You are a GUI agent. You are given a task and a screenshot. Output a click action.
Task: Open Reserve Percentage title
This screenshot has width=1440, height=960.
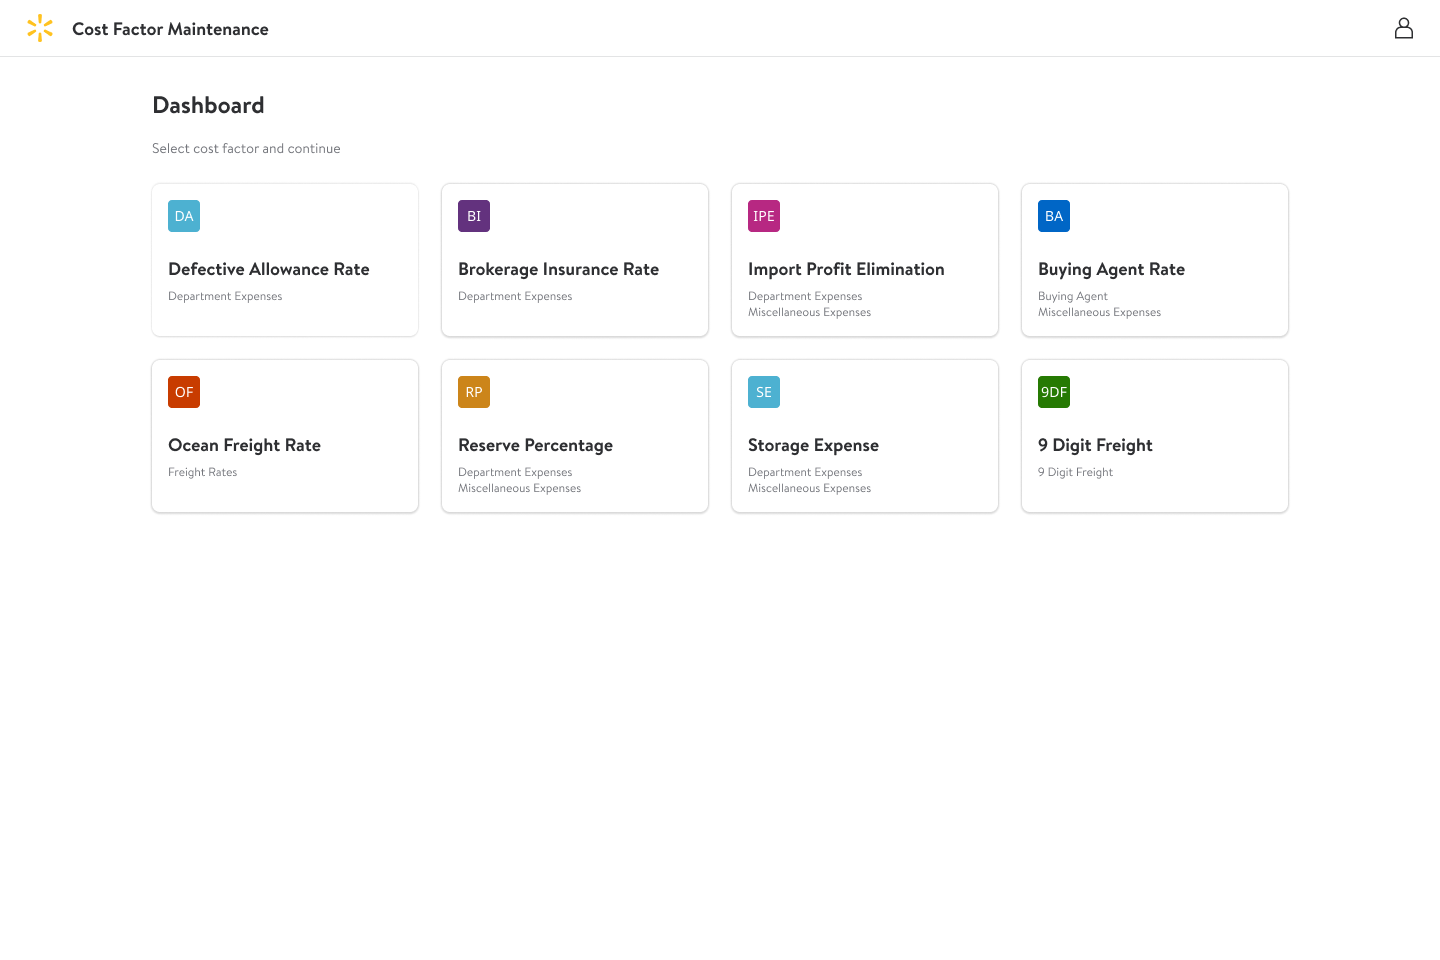tap(535, 446)
